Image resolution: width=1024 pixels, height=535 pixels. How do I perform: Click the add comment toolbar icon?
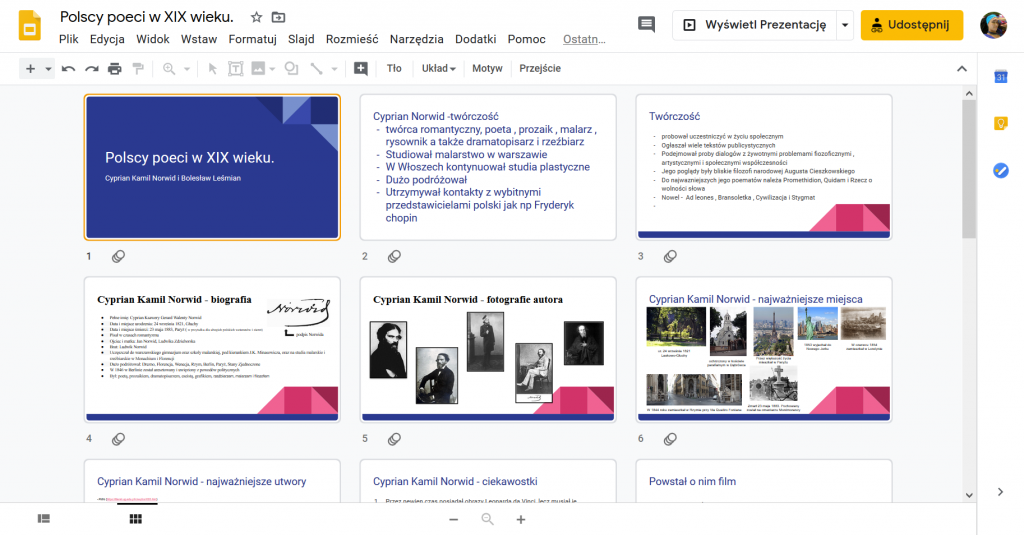(x=361, y=69)
